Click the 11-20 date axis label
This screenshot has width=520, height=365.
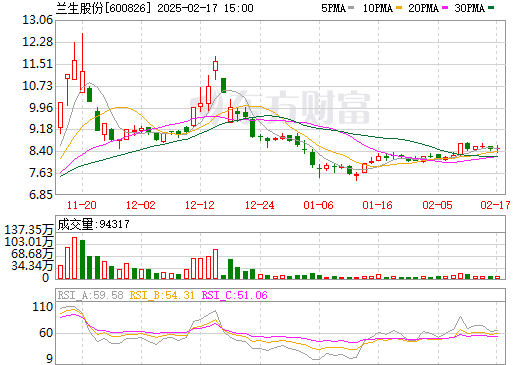(82, 205)
